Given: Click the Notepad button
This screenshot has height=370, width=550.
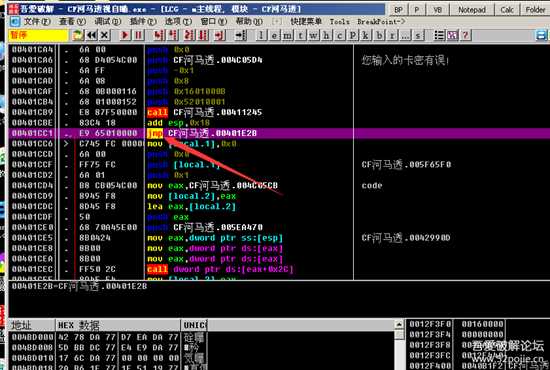Looking at the screenshot, I should [472, 9].
